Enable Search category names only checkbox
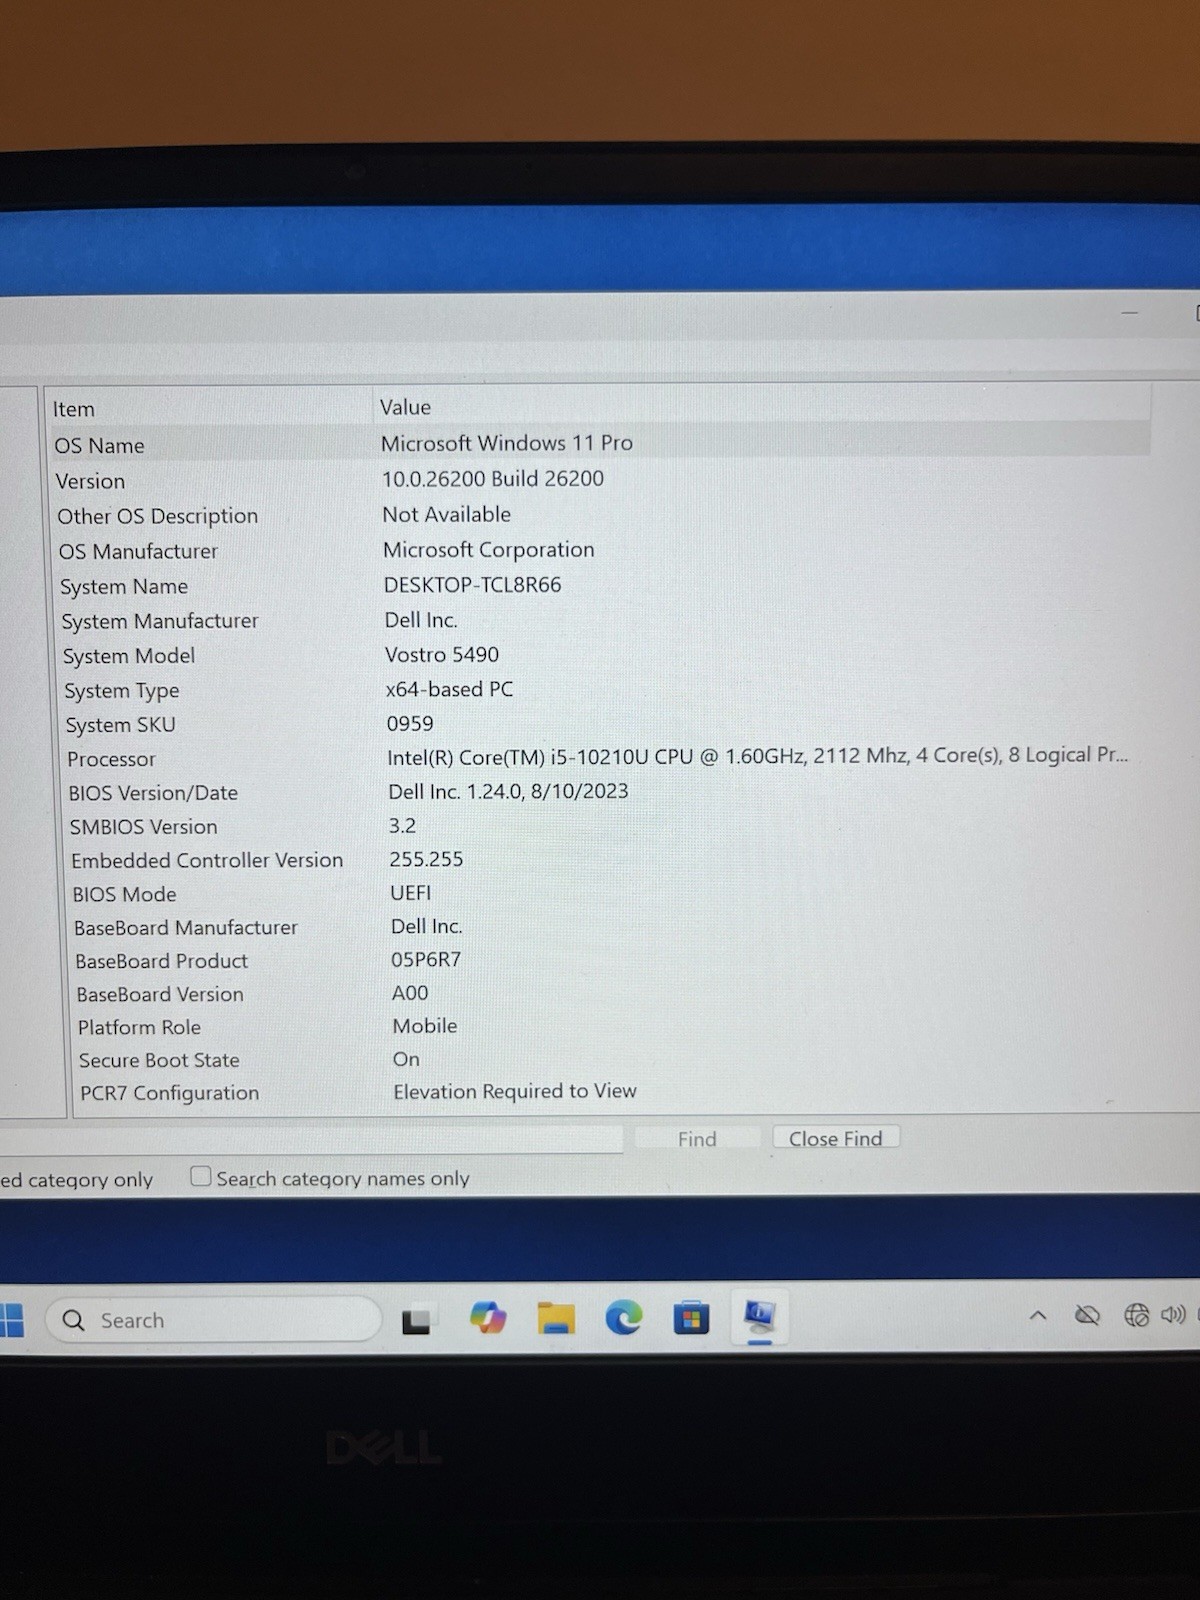This screenshot has height=1600, width=1200. click(201, 1177)
